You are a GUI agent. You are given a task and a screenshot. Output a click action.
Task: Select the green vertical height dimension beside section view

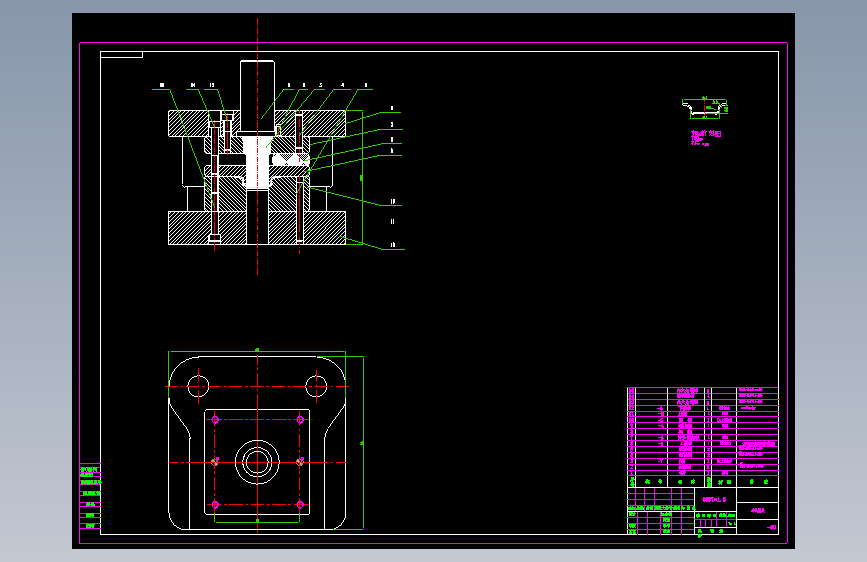tap(362, 178)
